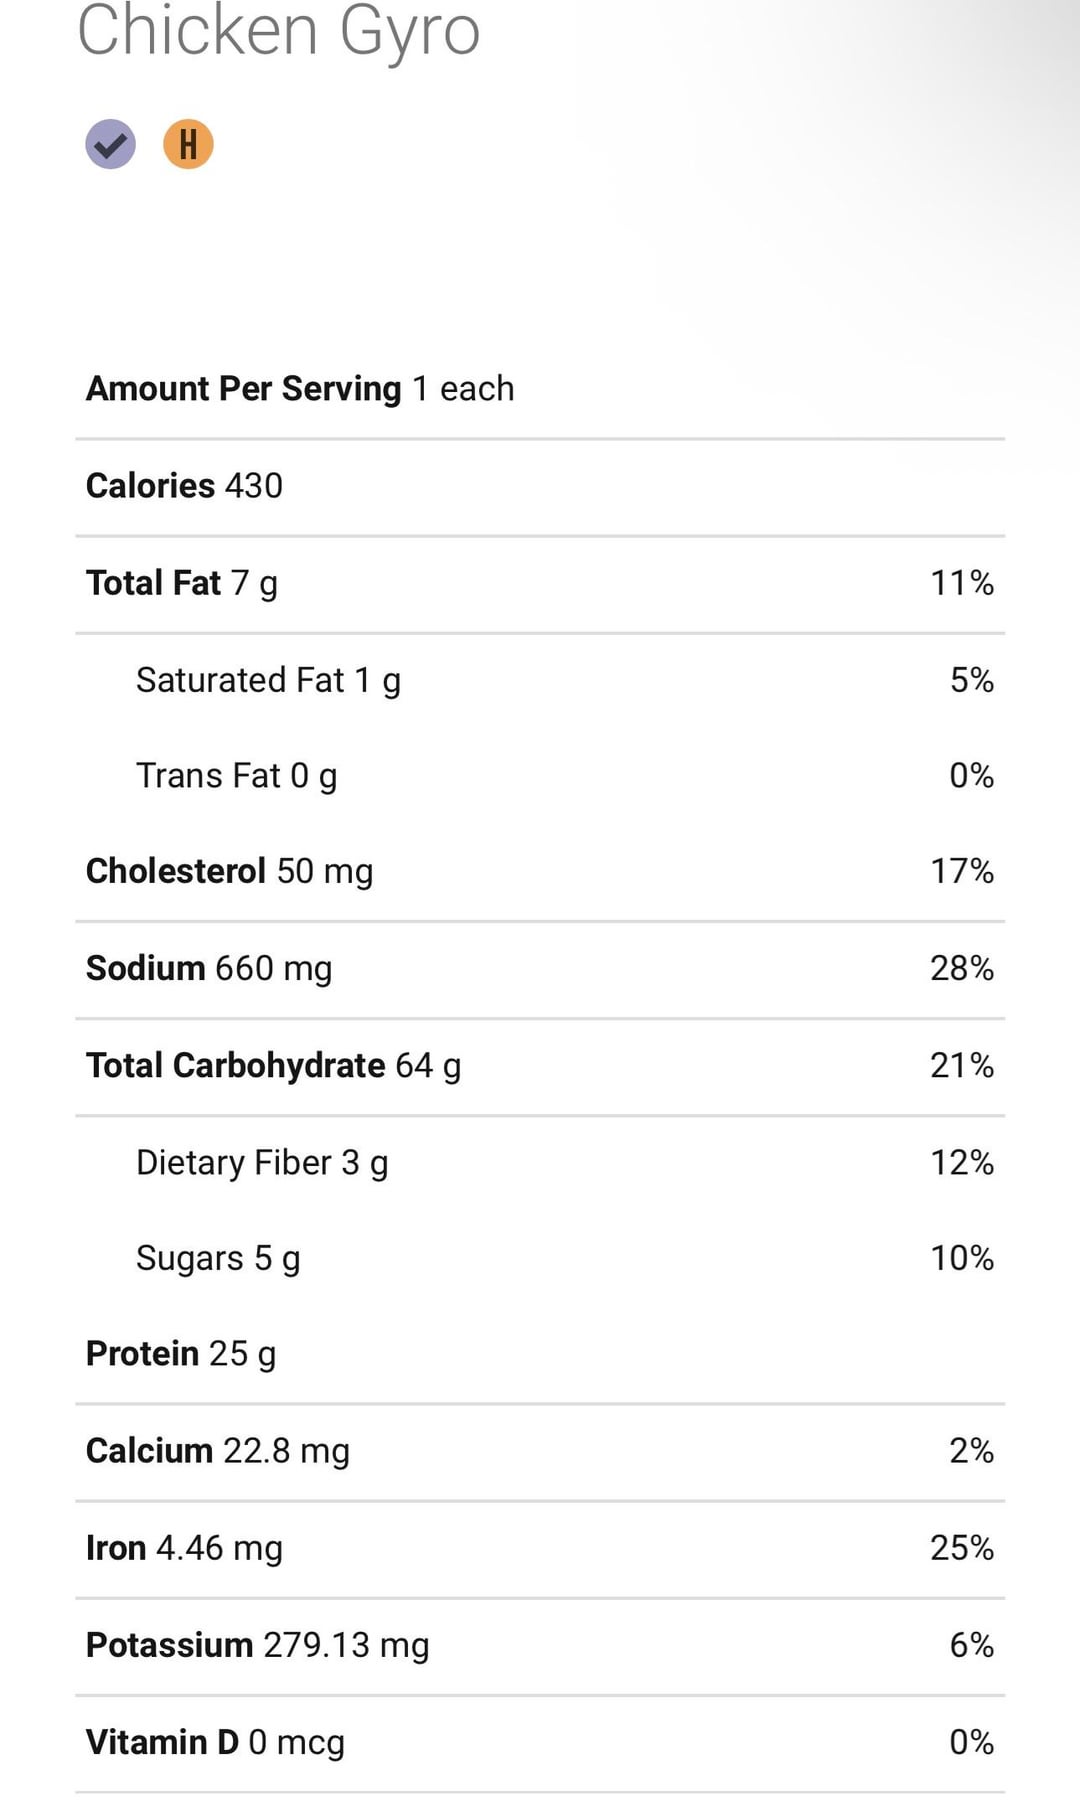Select the Total Carbohydrate 64 g label
Viewport: 1080px width, 1801px height.
coord(273,1066)
